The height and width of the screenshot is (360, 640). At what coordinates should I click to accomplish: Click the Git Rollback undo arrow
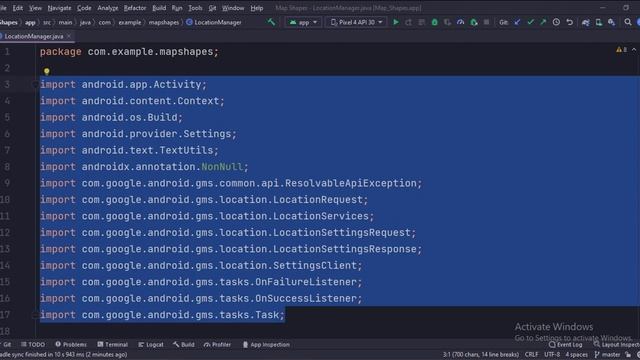pos(570,22)
